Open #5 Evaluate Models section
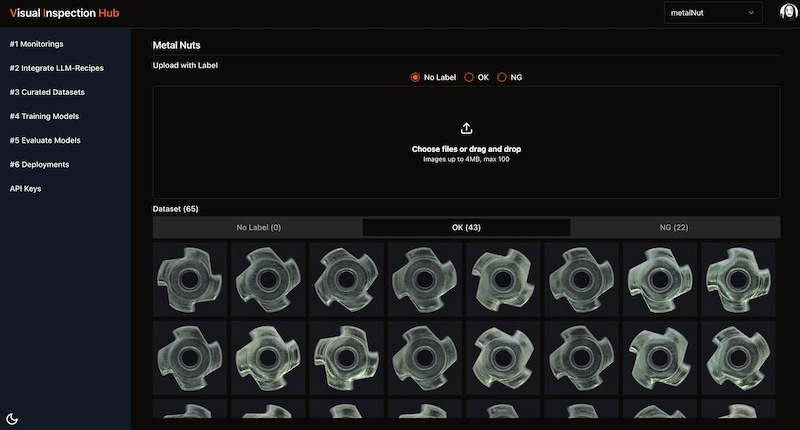The image size is (800, 430). click(x=45, y=140)
